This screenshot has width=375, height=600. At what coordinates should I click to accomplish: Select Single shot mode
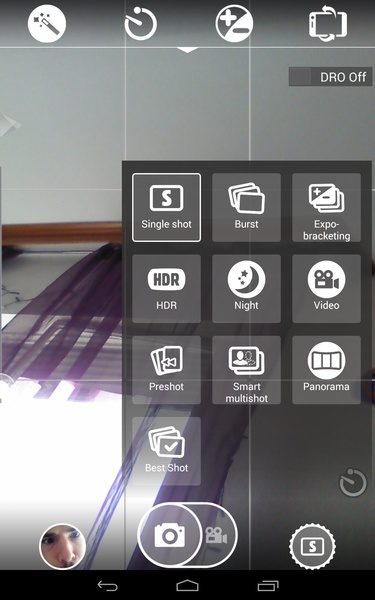166,207
